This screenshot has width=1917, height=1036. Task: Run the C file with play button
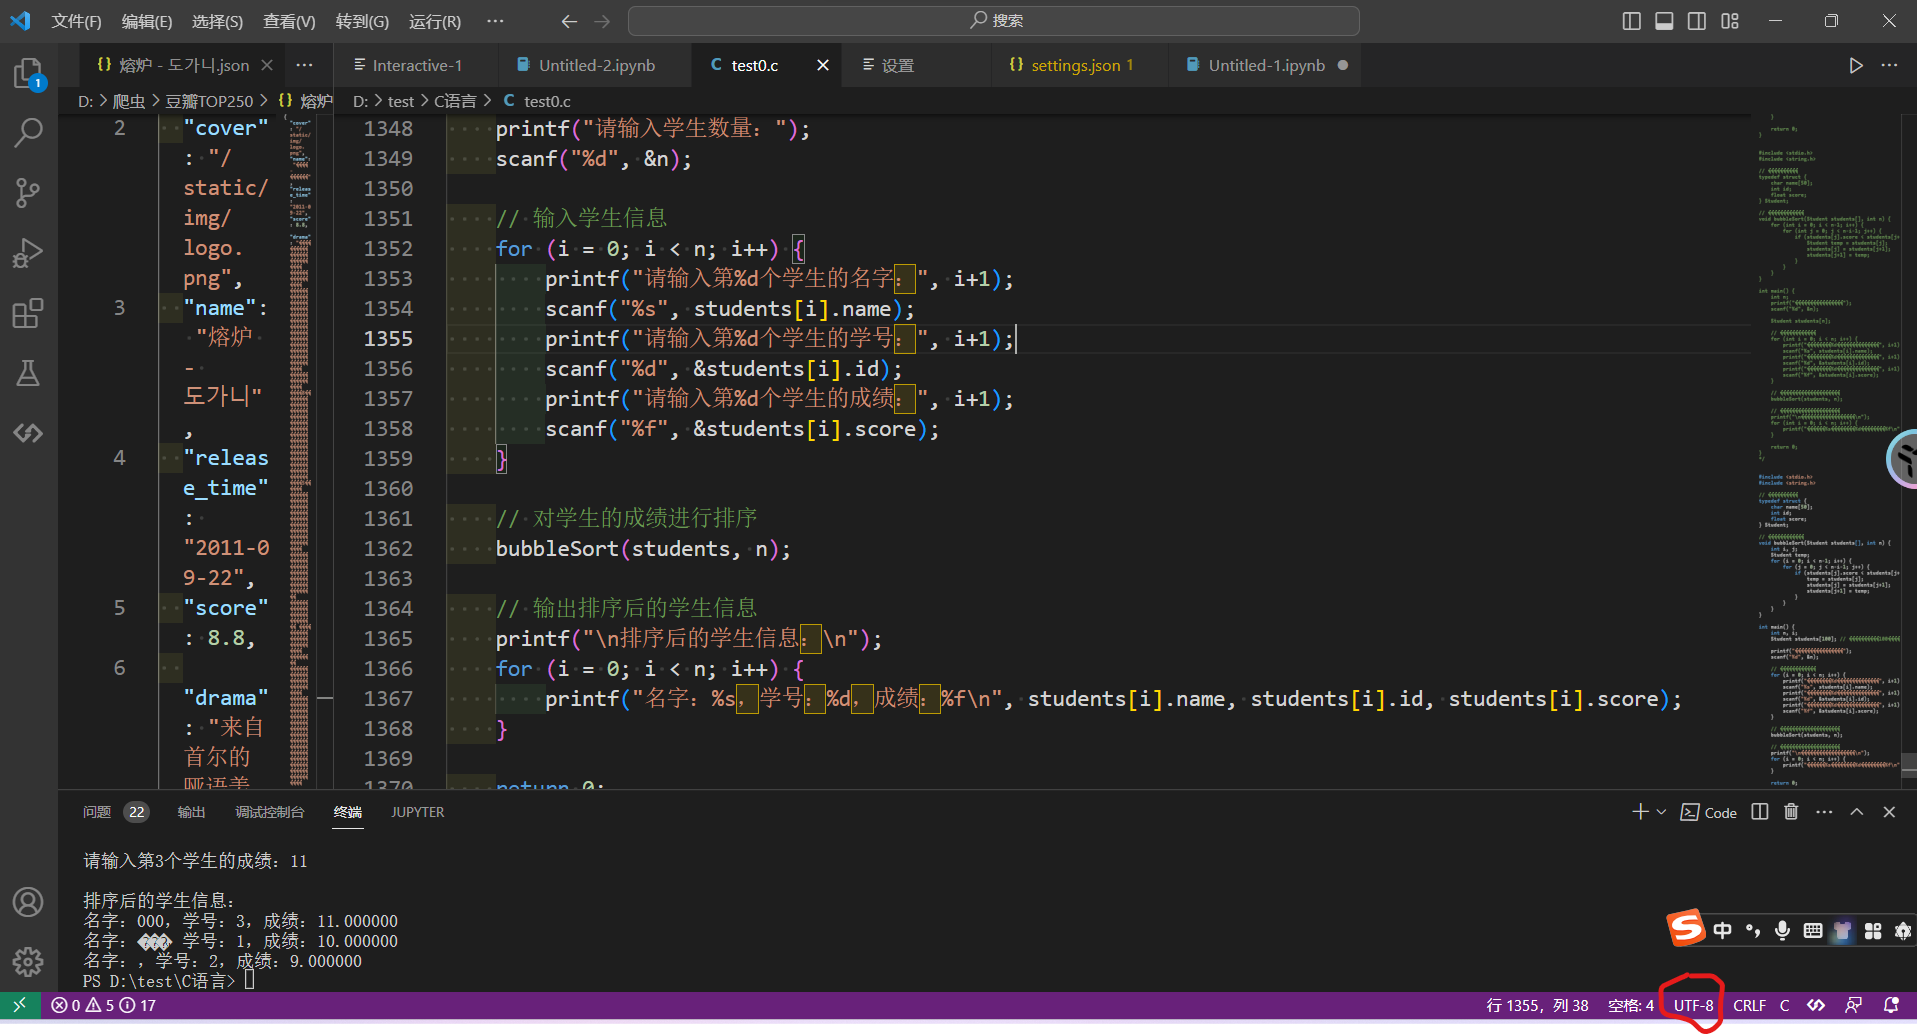(x=1855, y=65)
